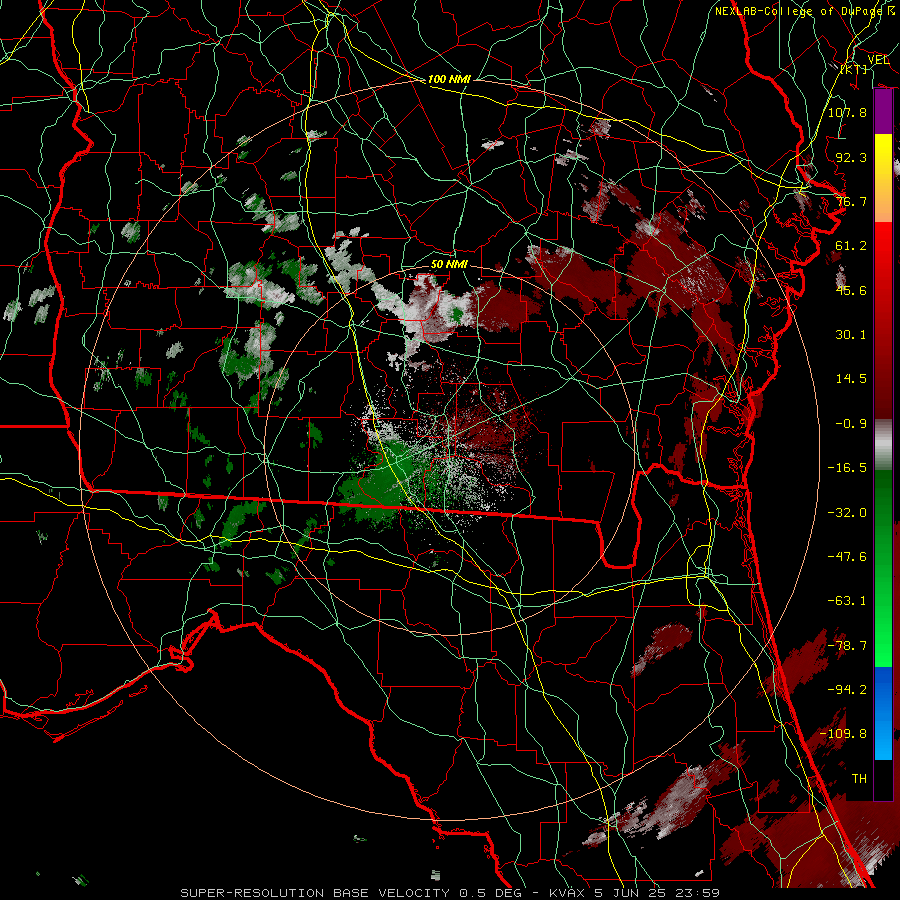Screen dimensions: 900x900
Task: Click the -94.2 scale value
Action: 847,689
